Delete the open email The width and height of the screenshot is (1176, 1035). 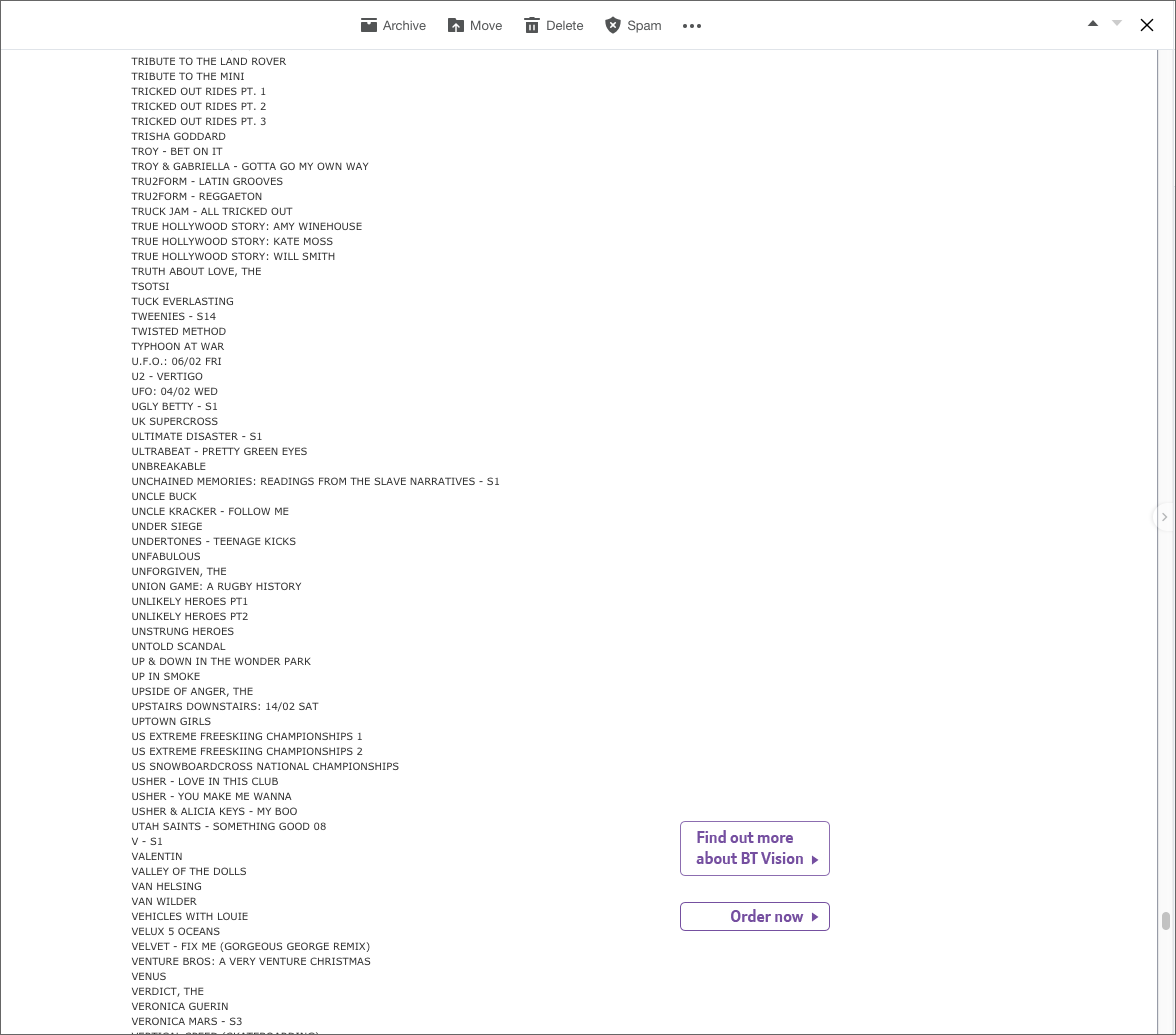[x=554, y=26]
